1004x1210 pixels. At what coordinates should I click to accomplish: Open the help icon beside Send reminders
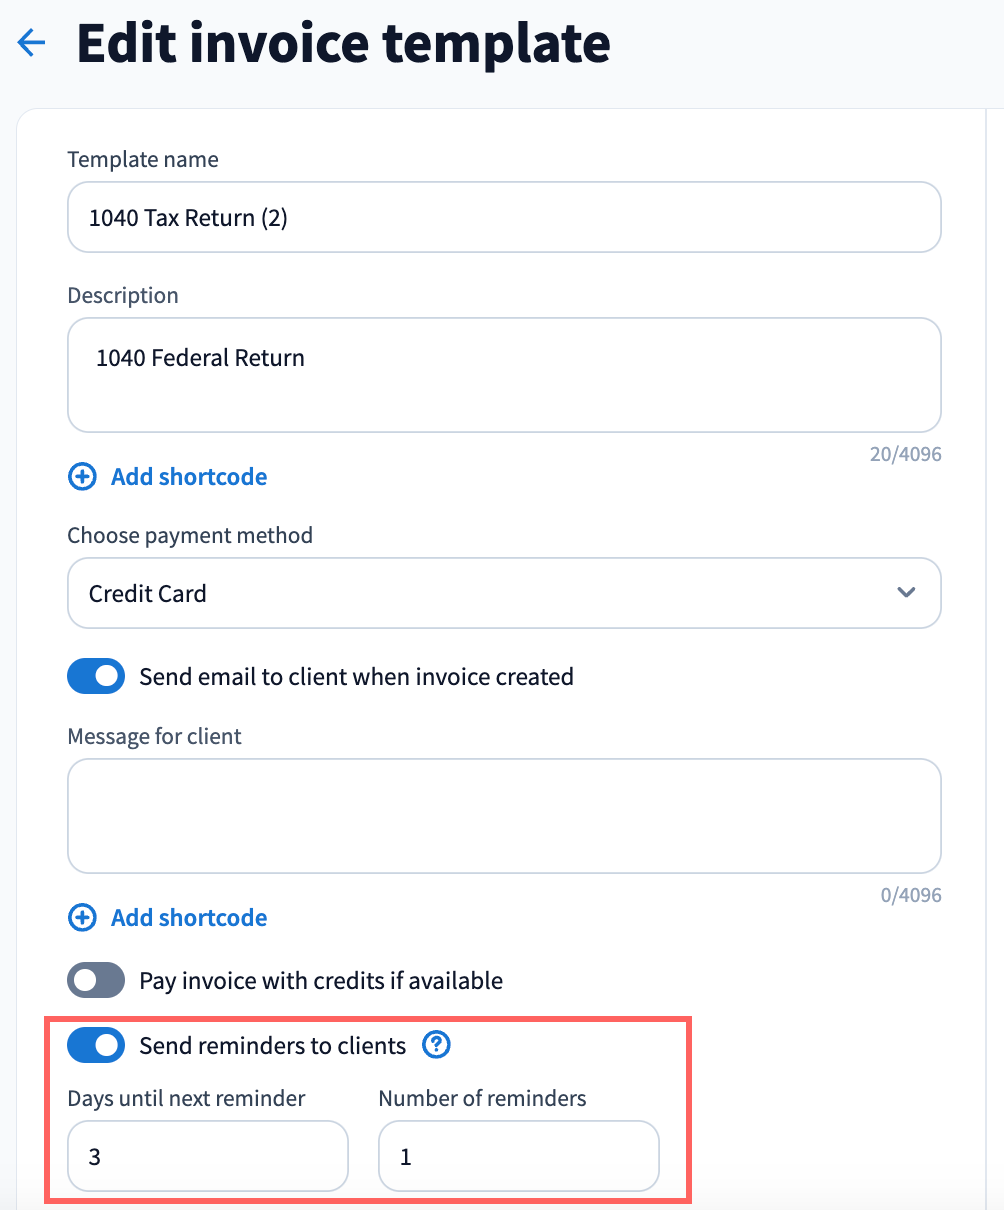(436, 1045)
